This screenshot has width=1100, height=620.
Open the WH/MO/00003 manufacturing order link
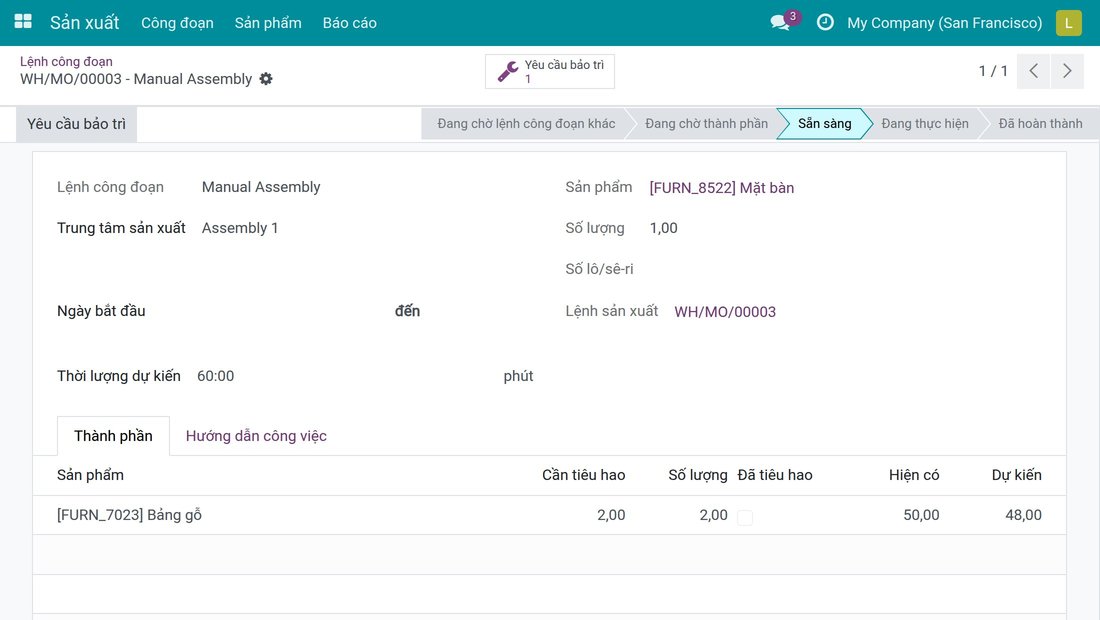click(725, 311)
